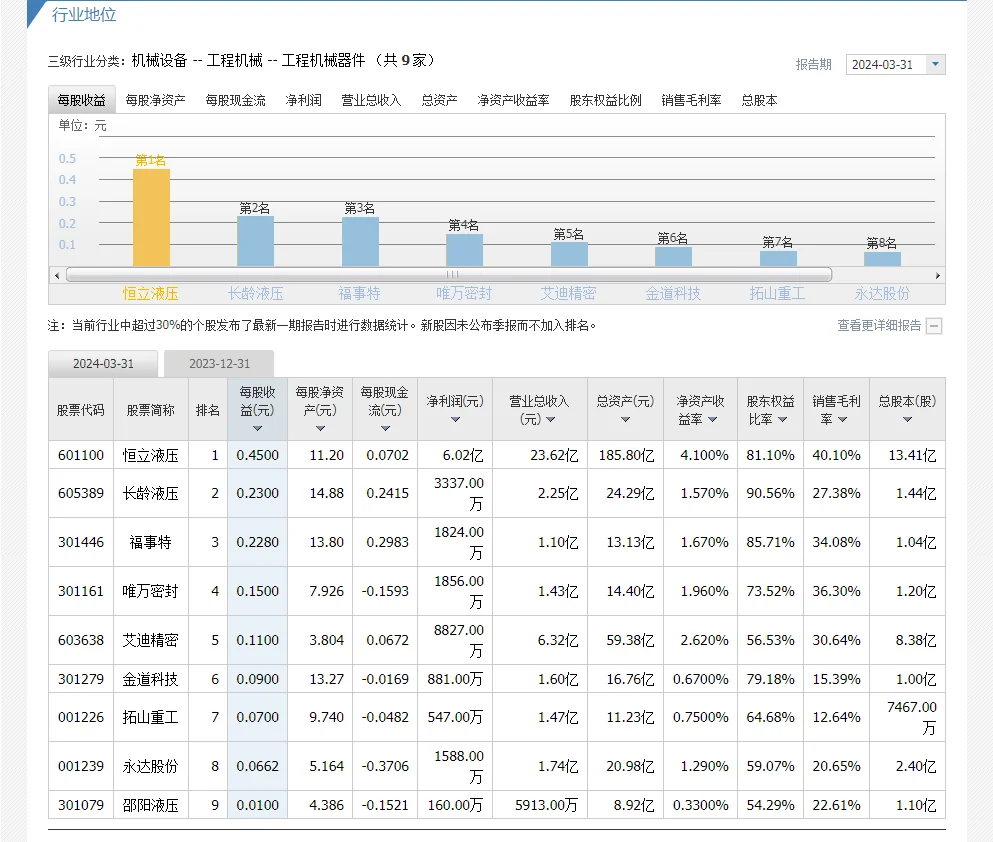Click the 长龄液压 second-place bar
Screen dimensions: 993x842
[255, 241]
